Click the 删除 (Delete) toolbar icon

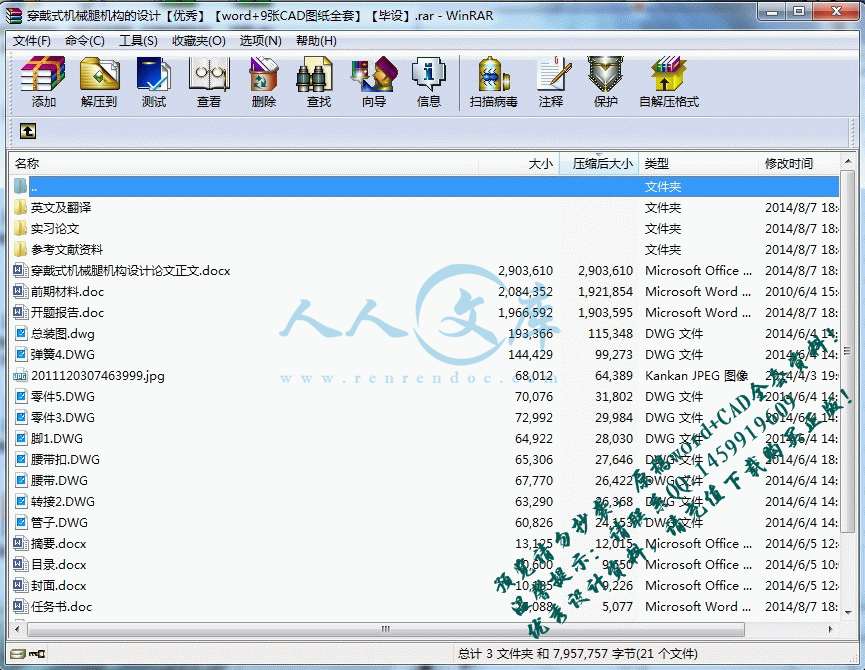click(x=264, y=82)
